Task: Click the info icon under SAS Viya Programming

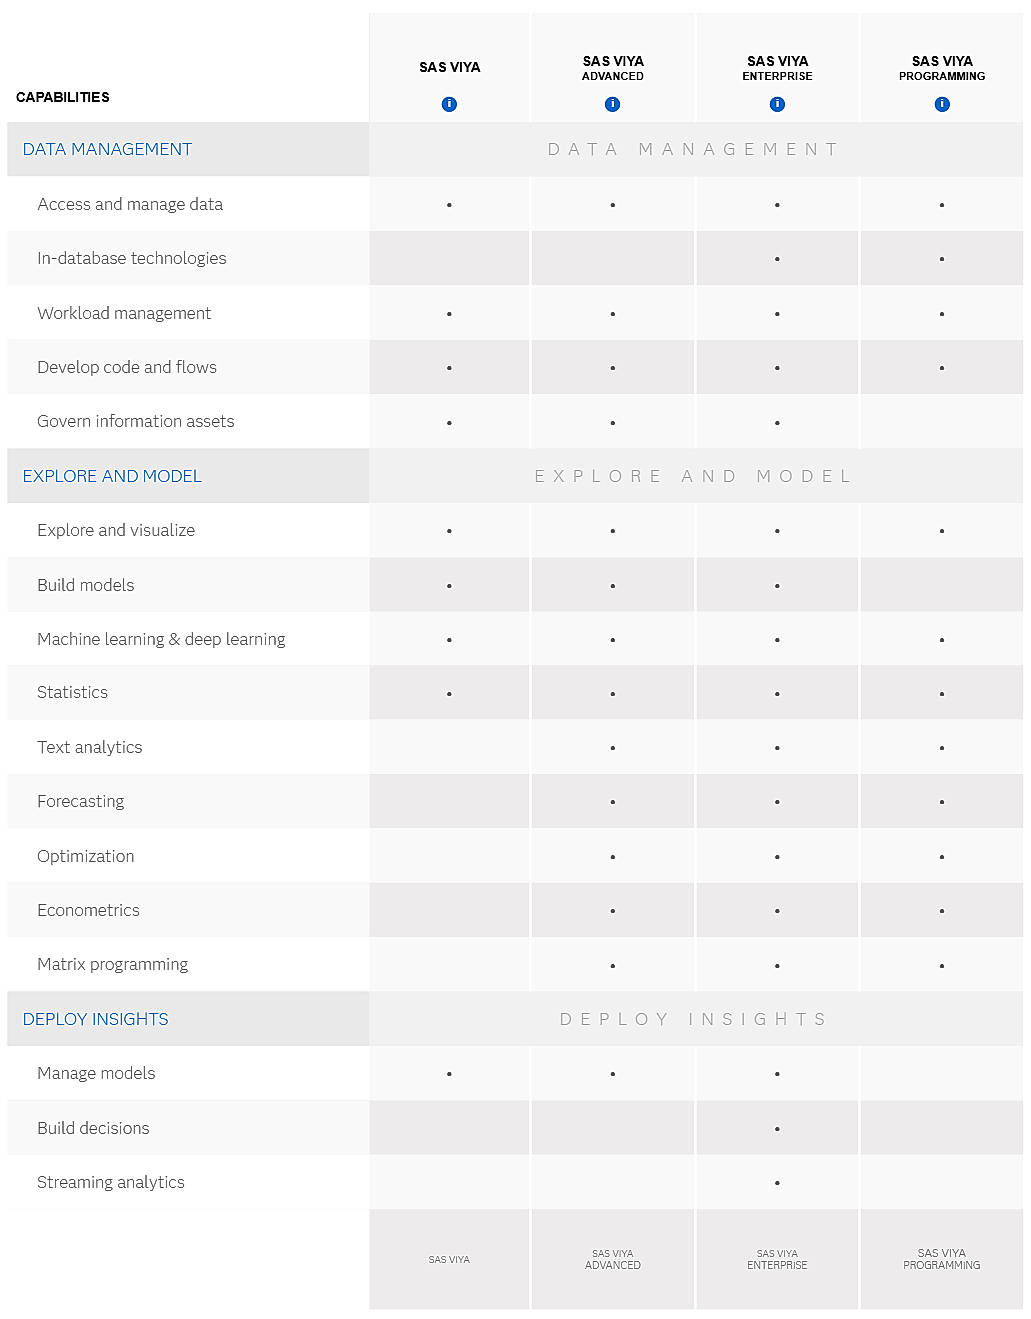Action: pyautogui.click(x=941, y=103)
